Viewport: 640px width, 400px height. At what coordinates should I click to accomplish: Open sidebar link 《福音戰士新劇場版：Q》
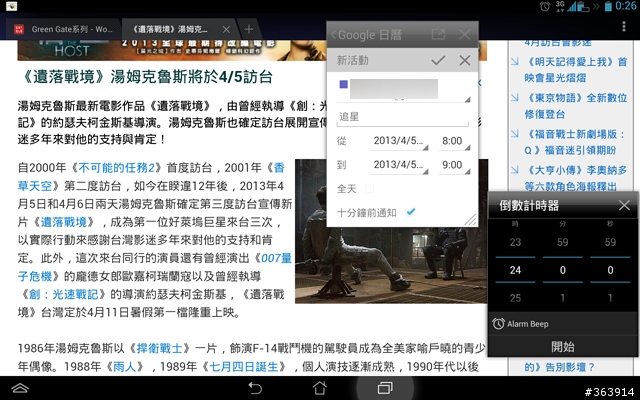point(575,142)
